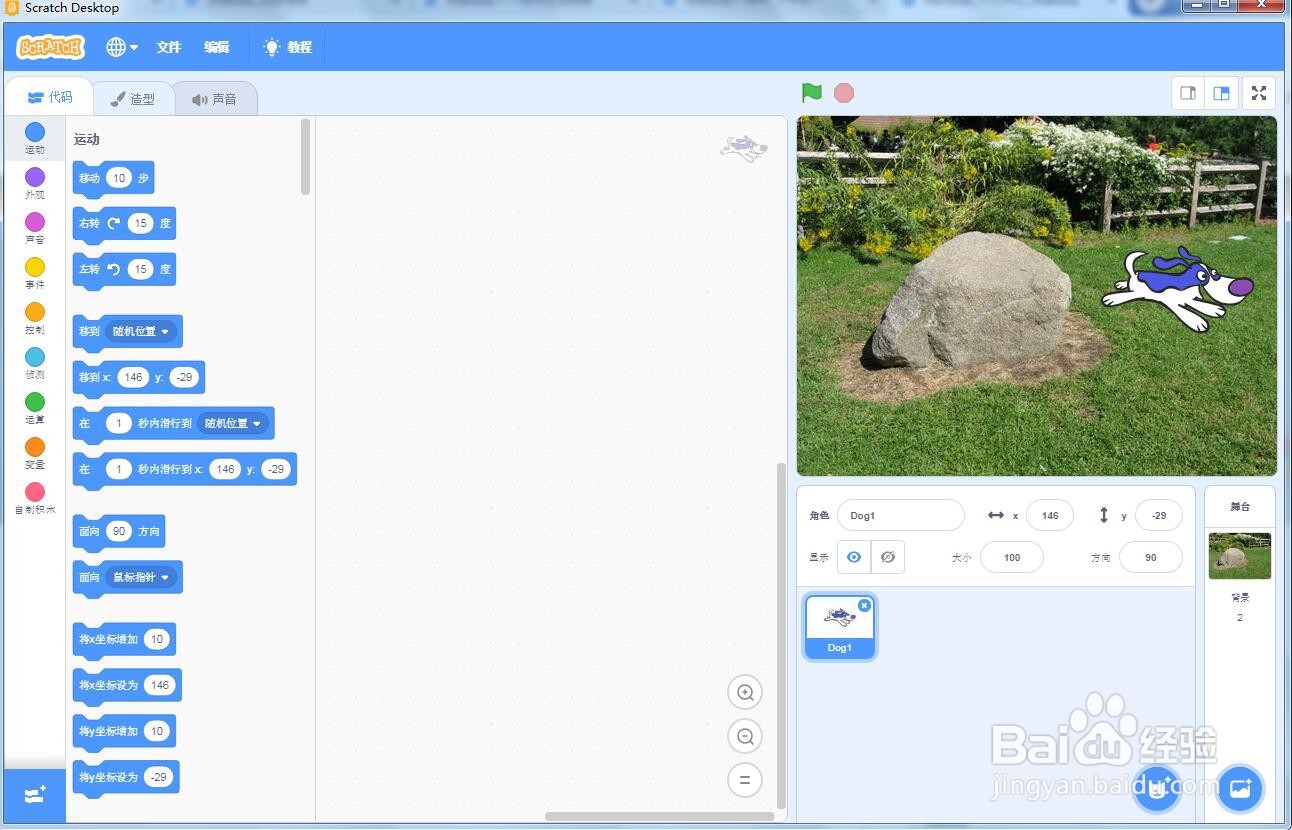Click the choose a sprite button
Image resolution: width=1292 pixels, height=830 pixels.
pos(1157,788)
